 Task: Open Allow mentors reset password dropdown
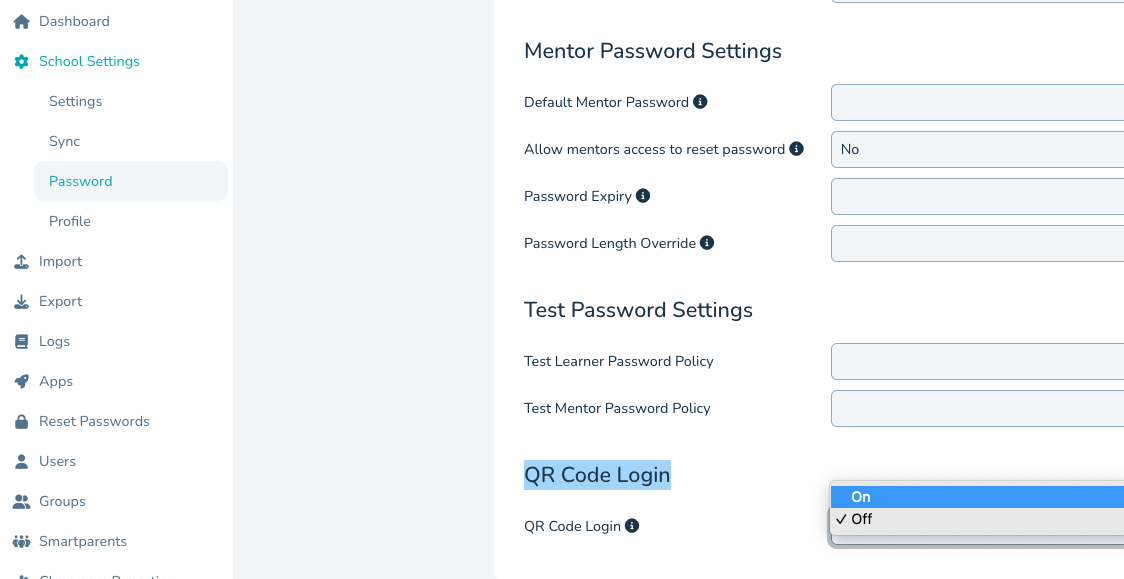click(x=977, y=149)
